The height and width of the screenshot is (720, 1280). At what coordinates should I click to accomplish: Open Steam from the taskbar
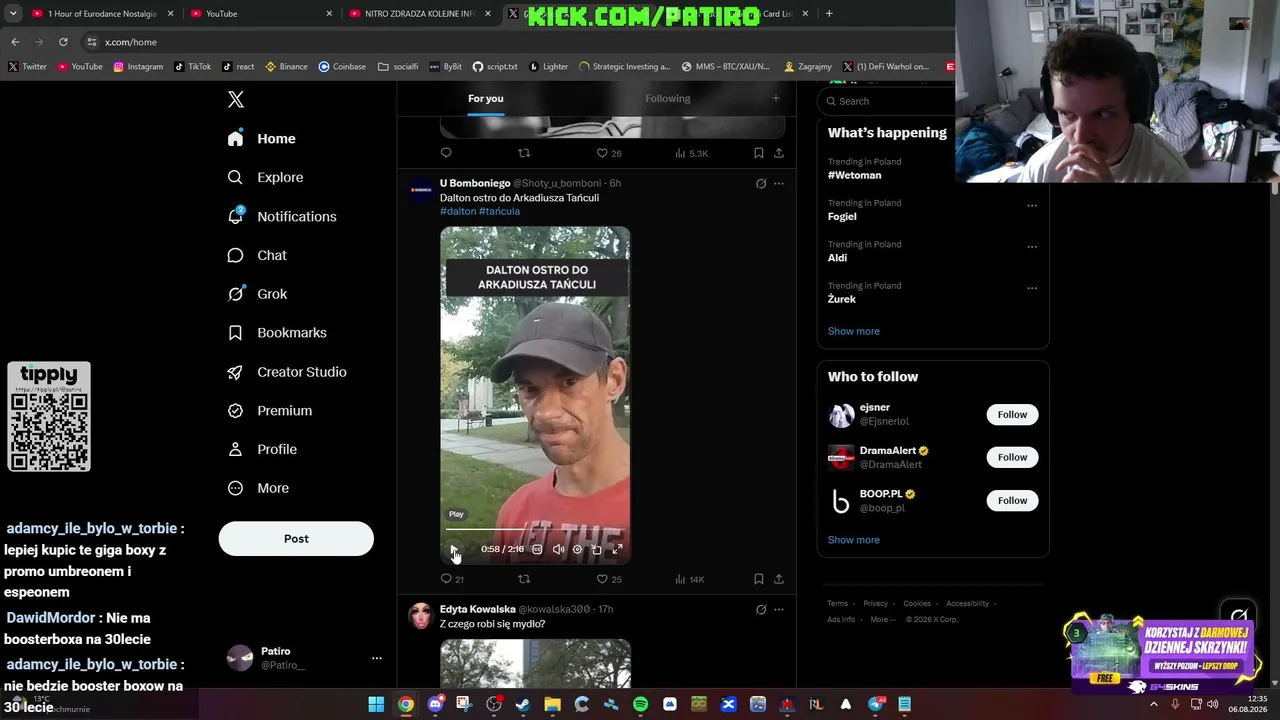(x=523, y=704)
